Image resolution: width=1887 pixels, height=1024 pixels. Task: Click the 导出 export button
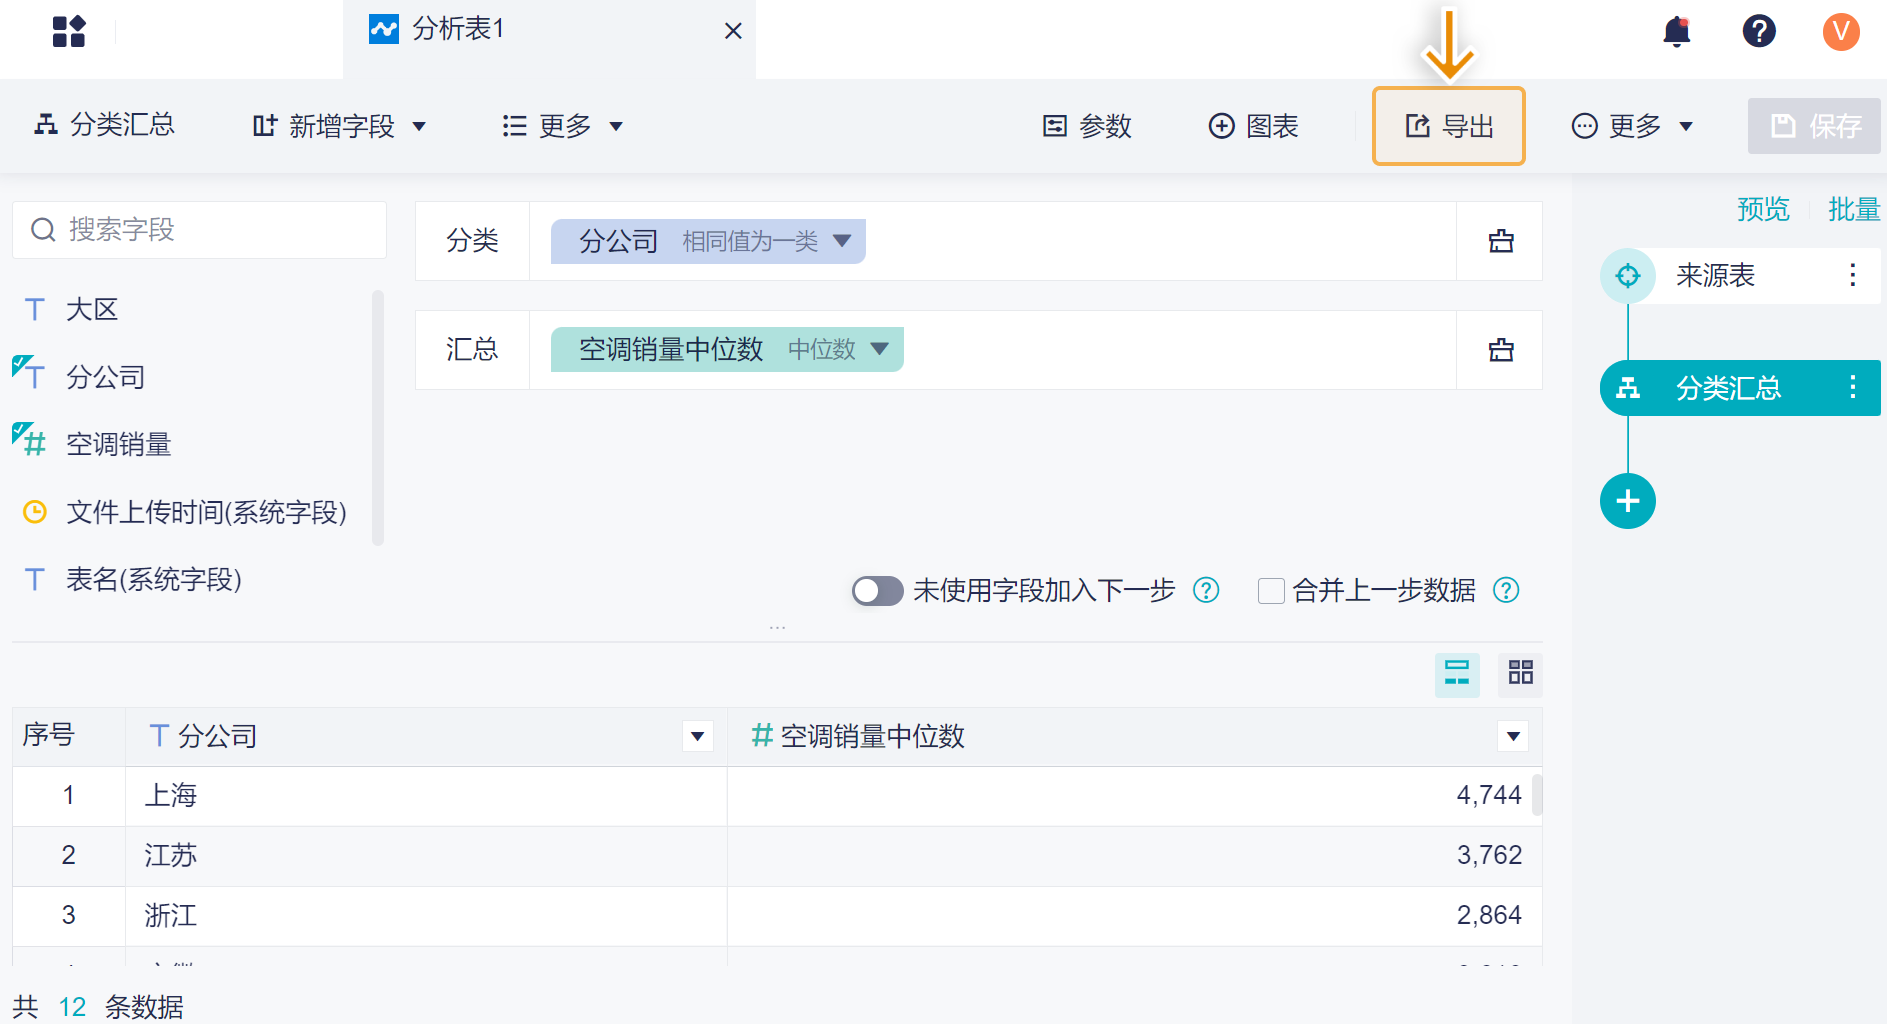coord(1449,126)
